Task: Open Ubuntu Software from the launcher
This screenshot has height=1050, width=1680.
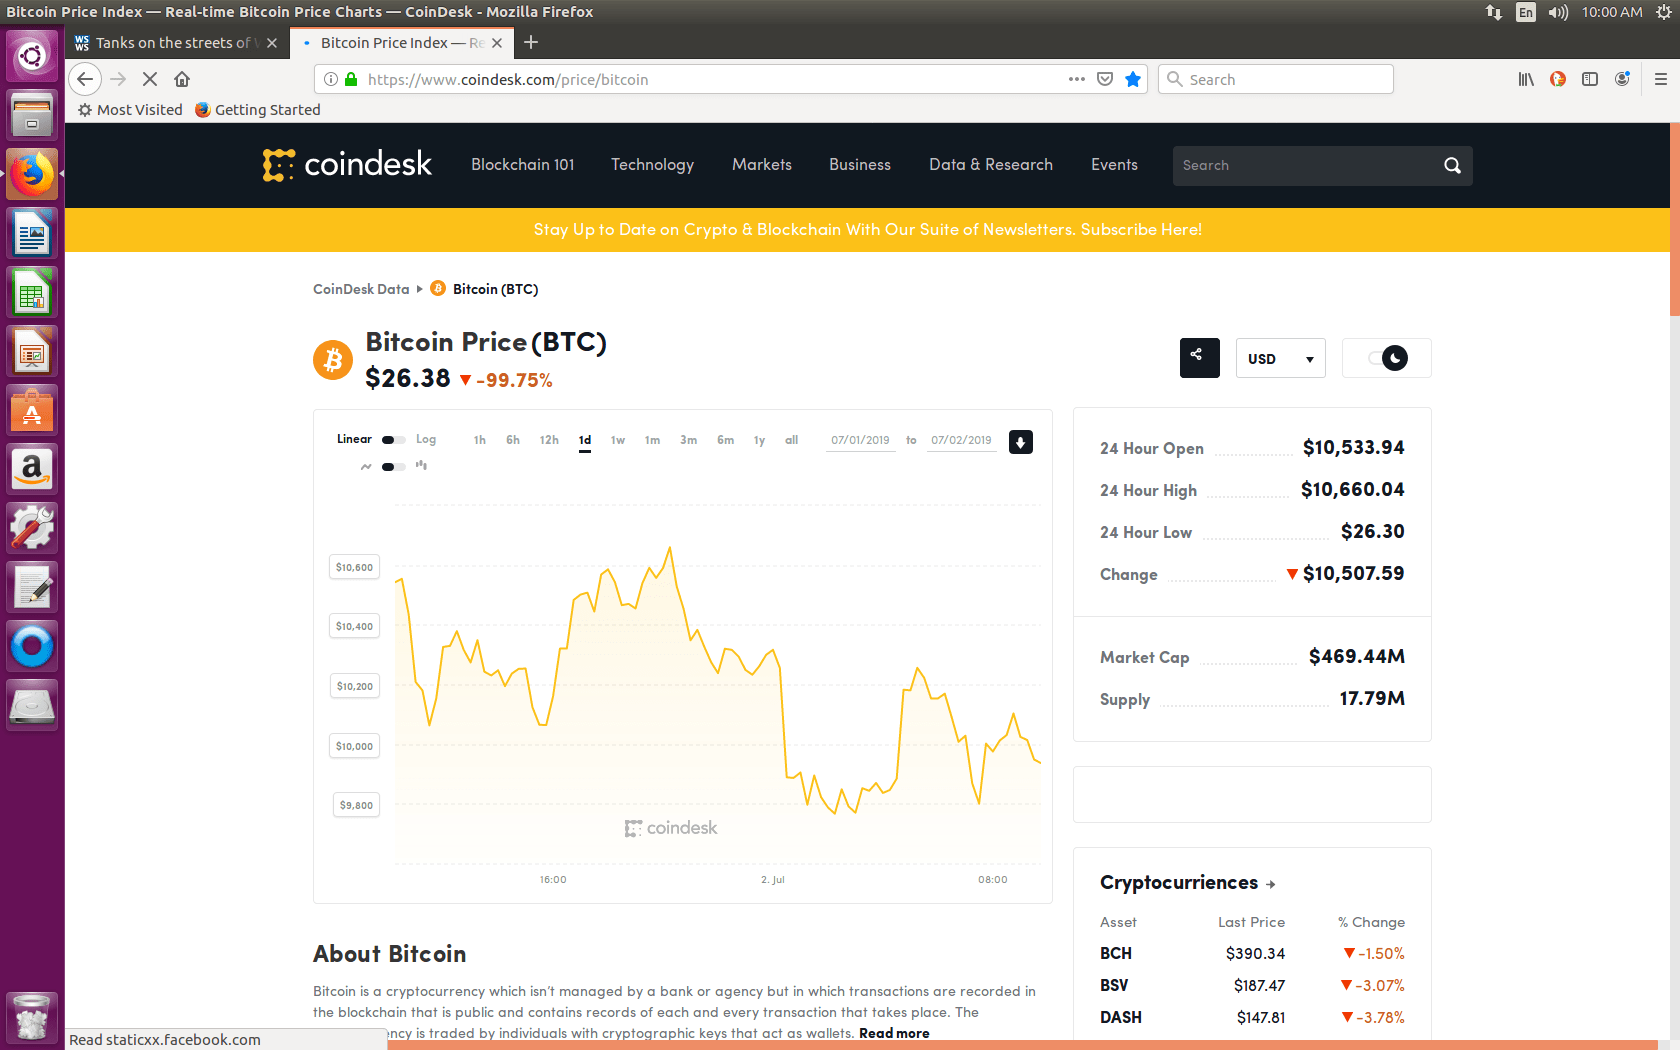Action: 32,411
